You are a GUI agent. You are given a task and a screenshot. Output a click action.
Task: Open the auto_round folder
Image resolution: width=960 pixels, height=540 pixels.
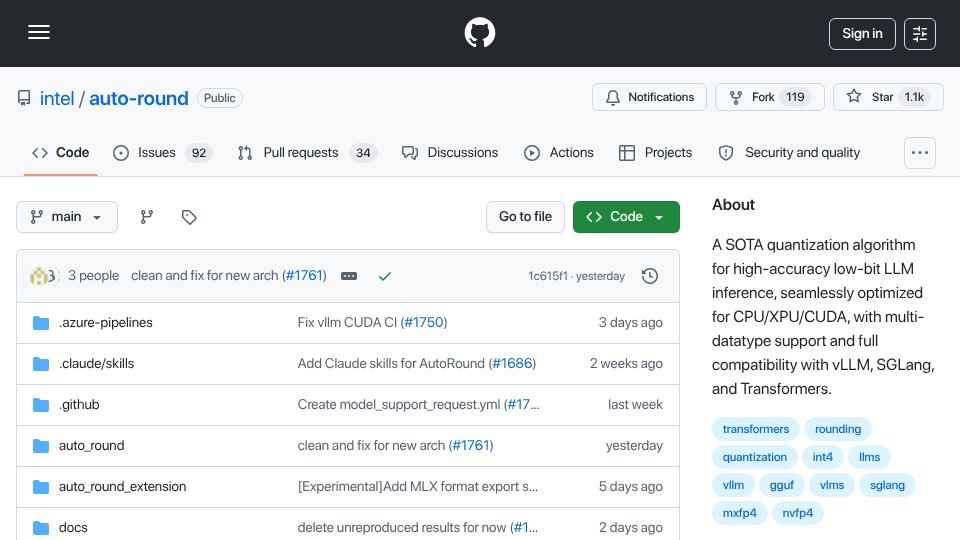[x=91, y=446]
